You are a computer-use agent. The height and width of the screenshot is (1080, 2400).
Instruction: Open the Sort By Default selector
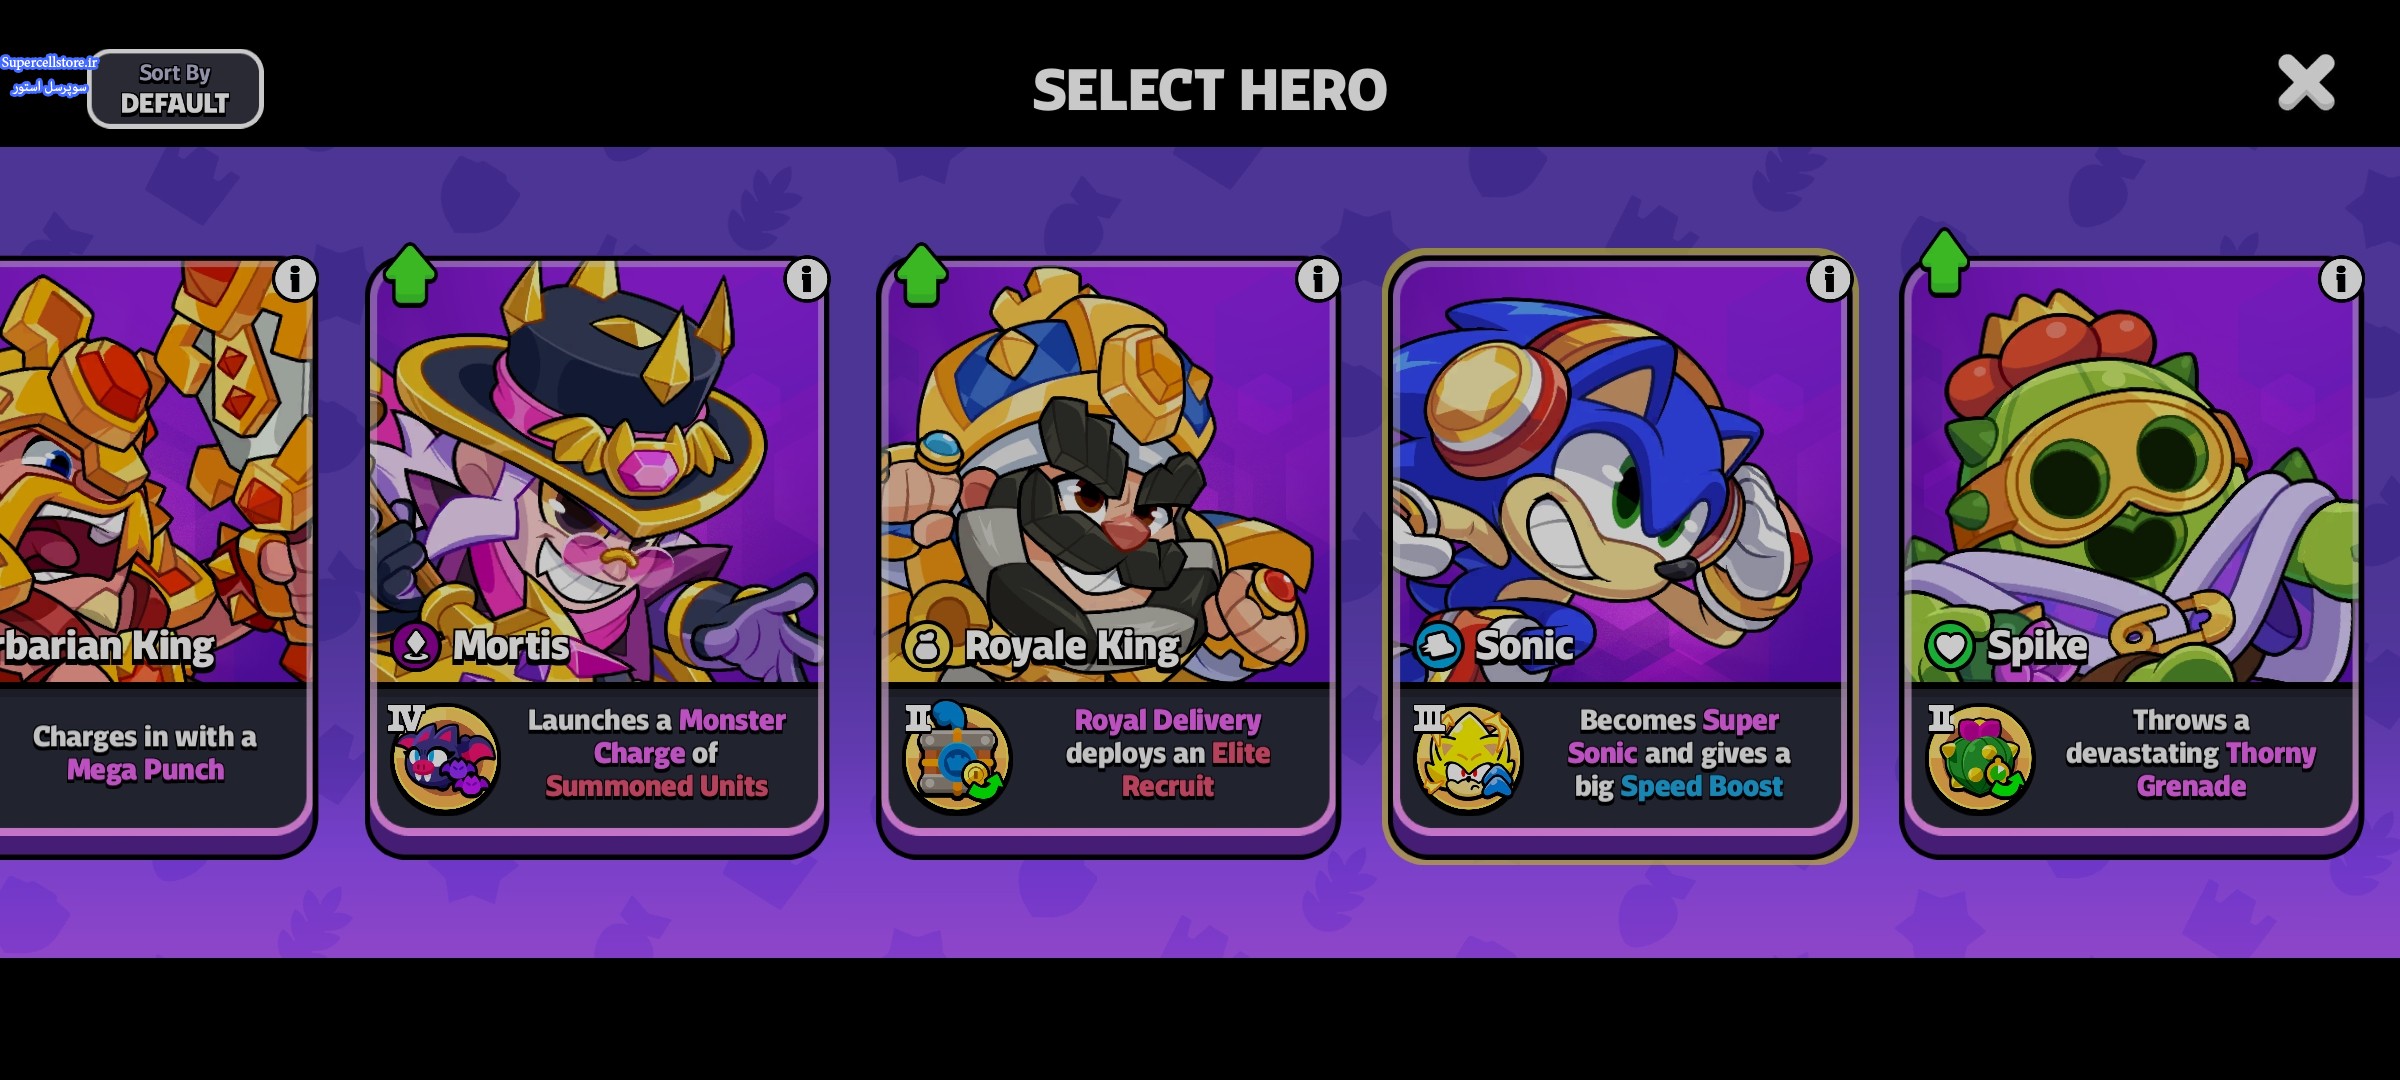click(175, 88)
